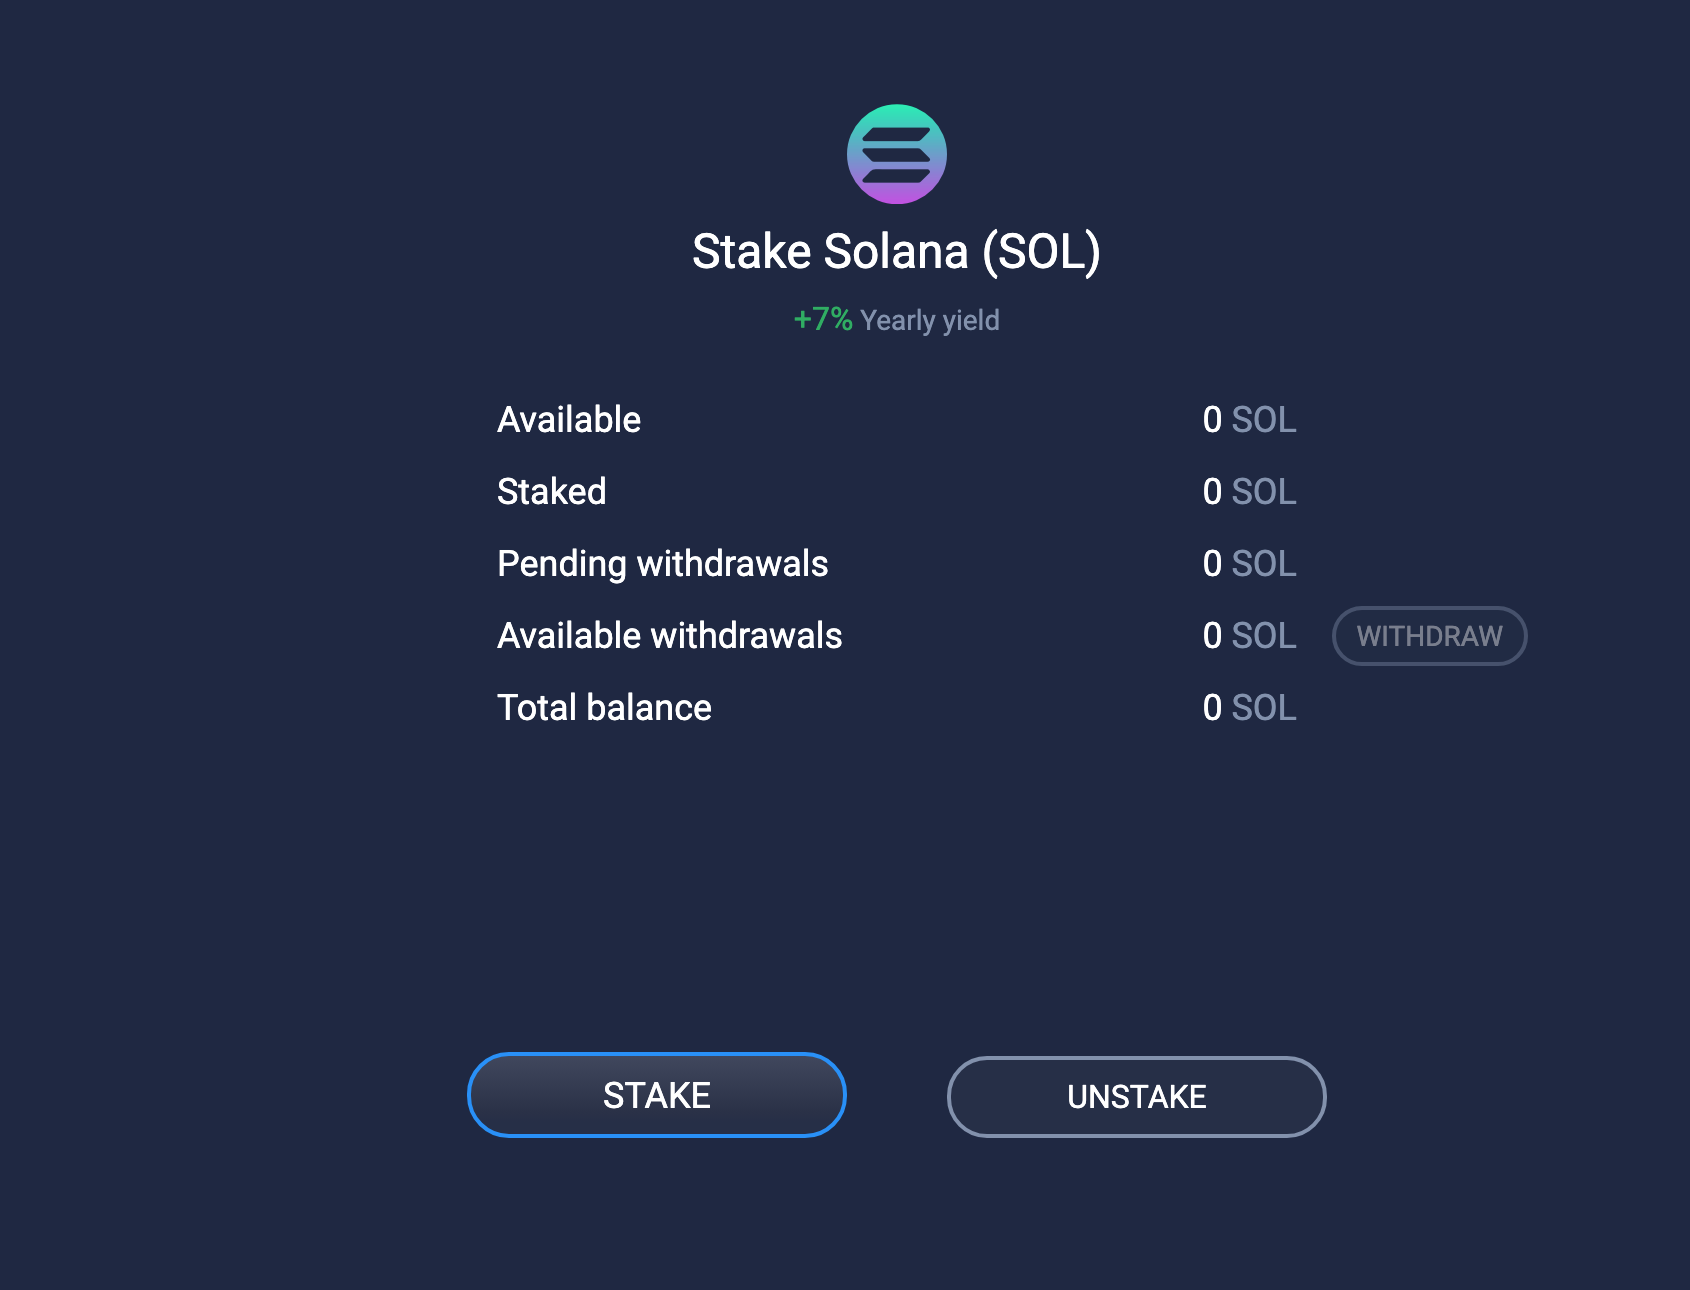The width and height of the screenshot is (1690, 1290).
Task: Click the 'Yearly yield' label
Action: 930,320
